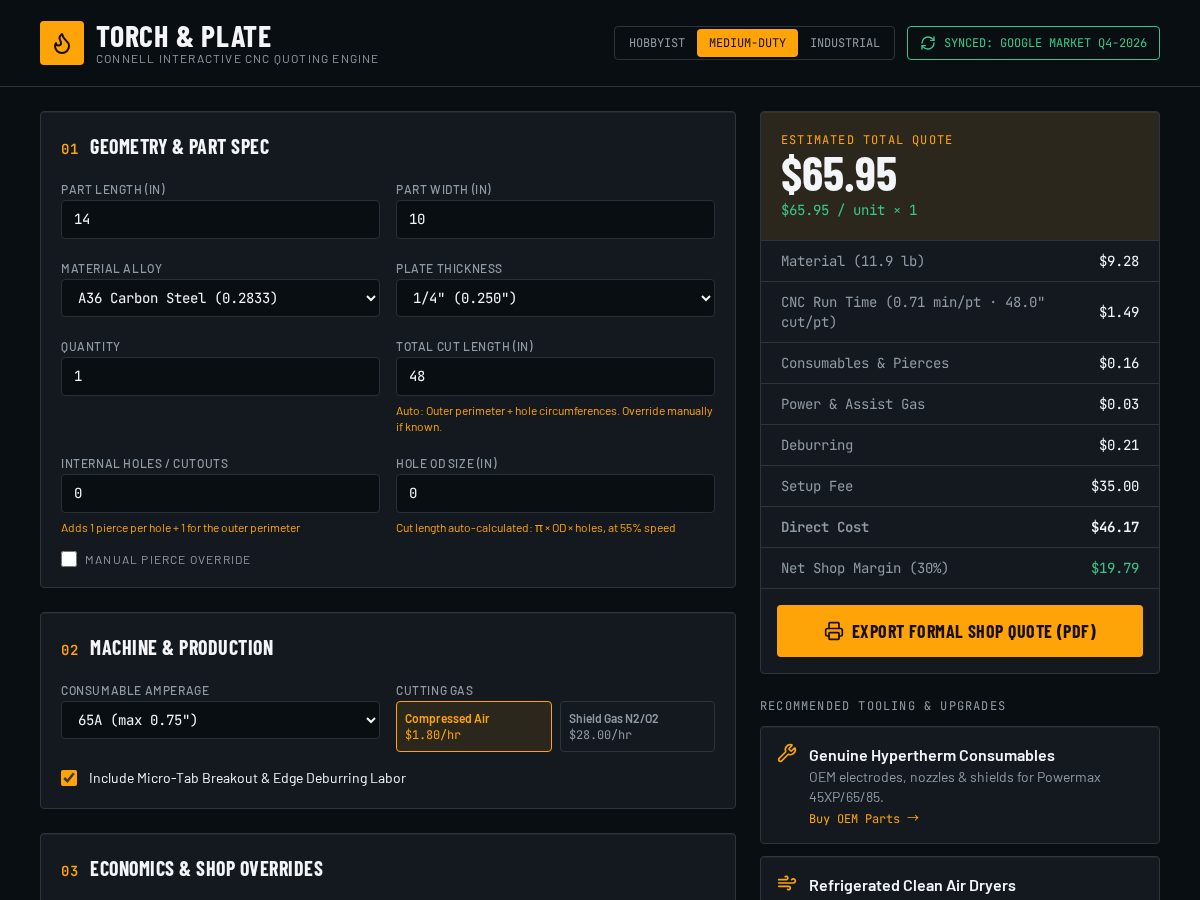
Task: Click the air-flow icon beside Refrigerated Clean Air Dryers
Action: pos(787,883)
